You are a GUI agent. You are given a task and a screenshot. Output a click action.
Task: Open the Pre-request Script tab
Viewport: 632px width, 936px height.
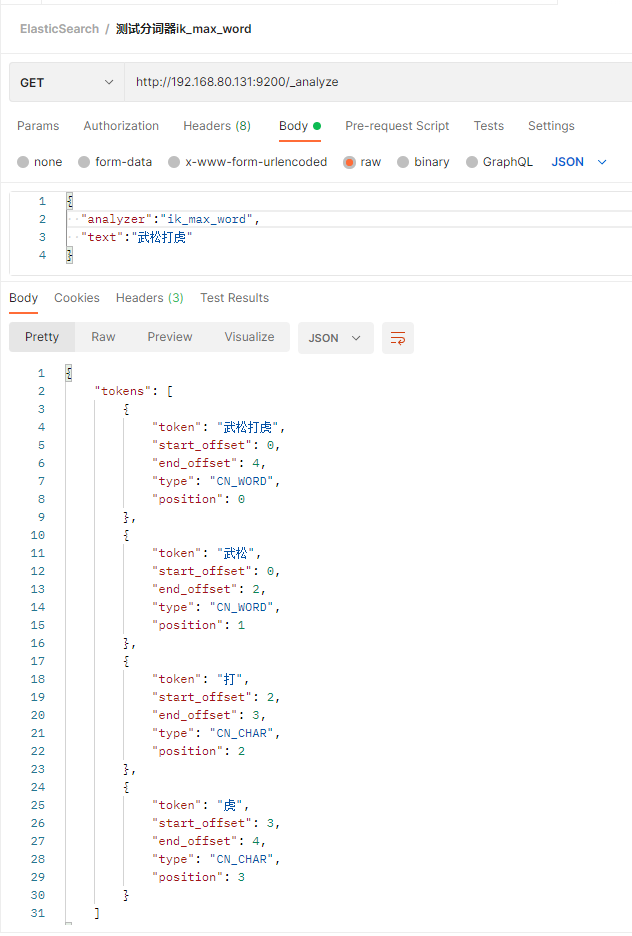pos(397,126)
